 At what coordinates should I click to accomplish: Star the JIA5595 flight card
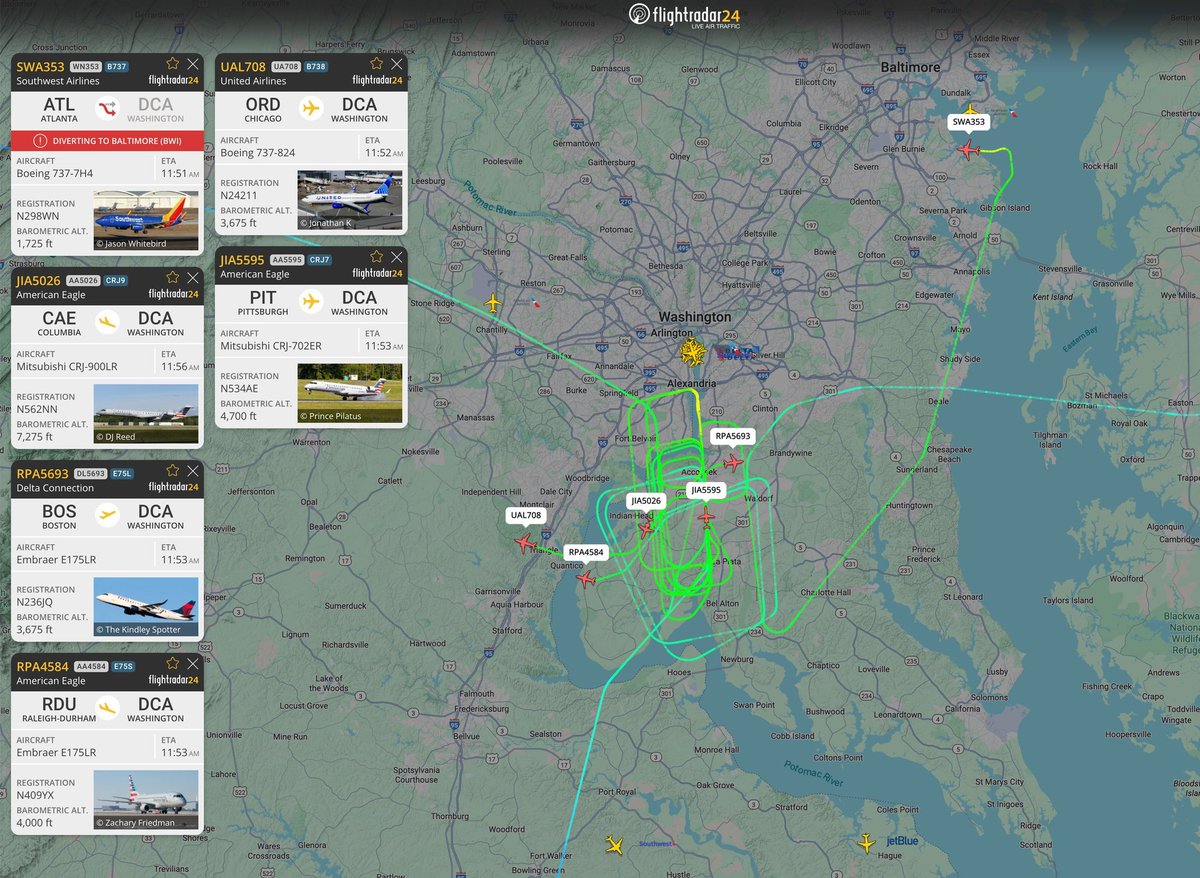click(377, 257)
